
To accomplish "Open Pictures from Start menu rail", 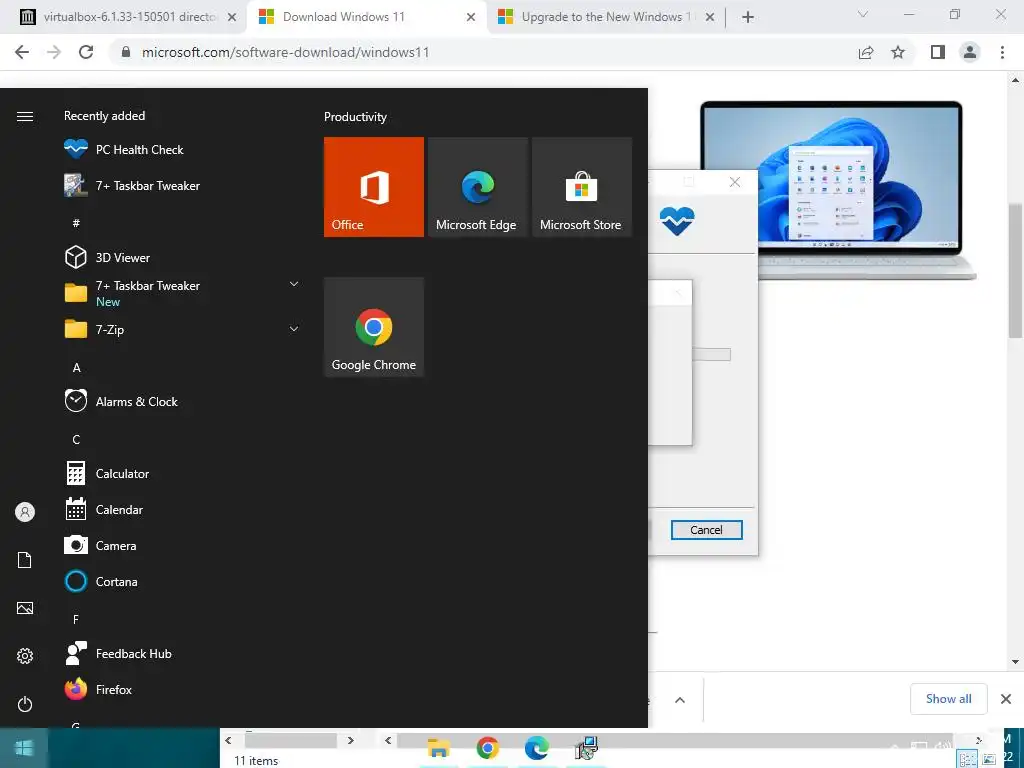I will point(25,608).
